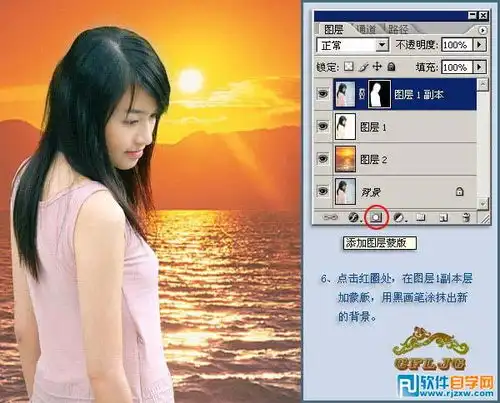Image resolution: width=500 pixels, height=403 pixels.
Task: Hide the 图层 1 layer eye
Action: 323,126
